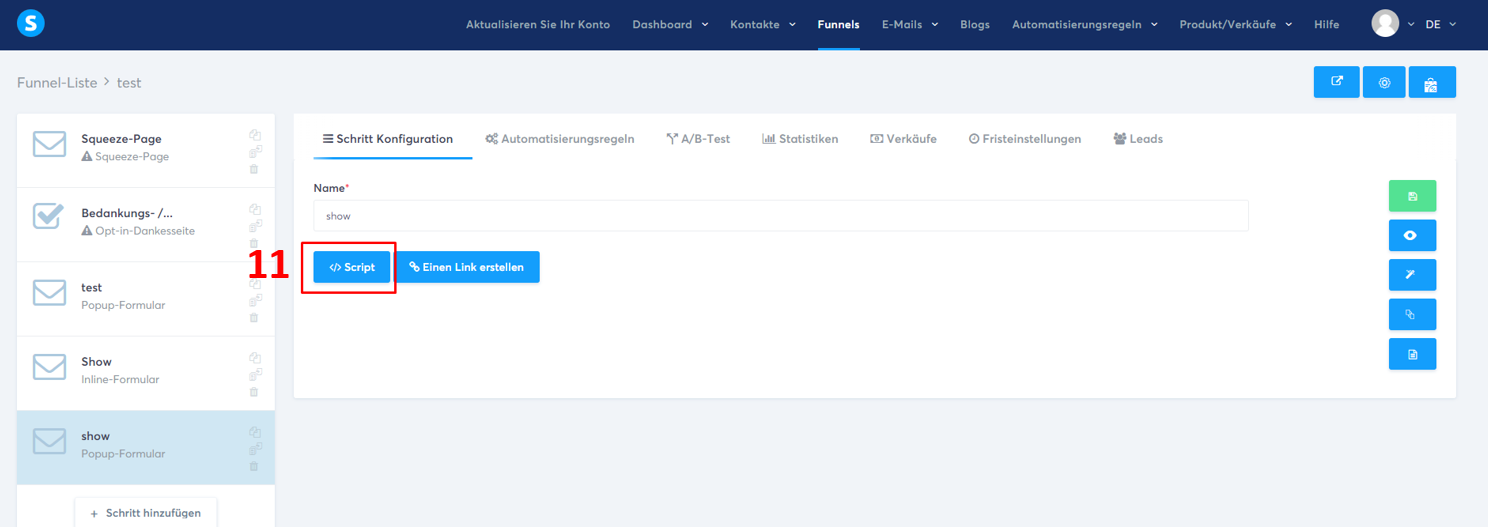Click top copy icon on selected show row
The width and height of the screenshot is (1488, 532).
[255, 432]
